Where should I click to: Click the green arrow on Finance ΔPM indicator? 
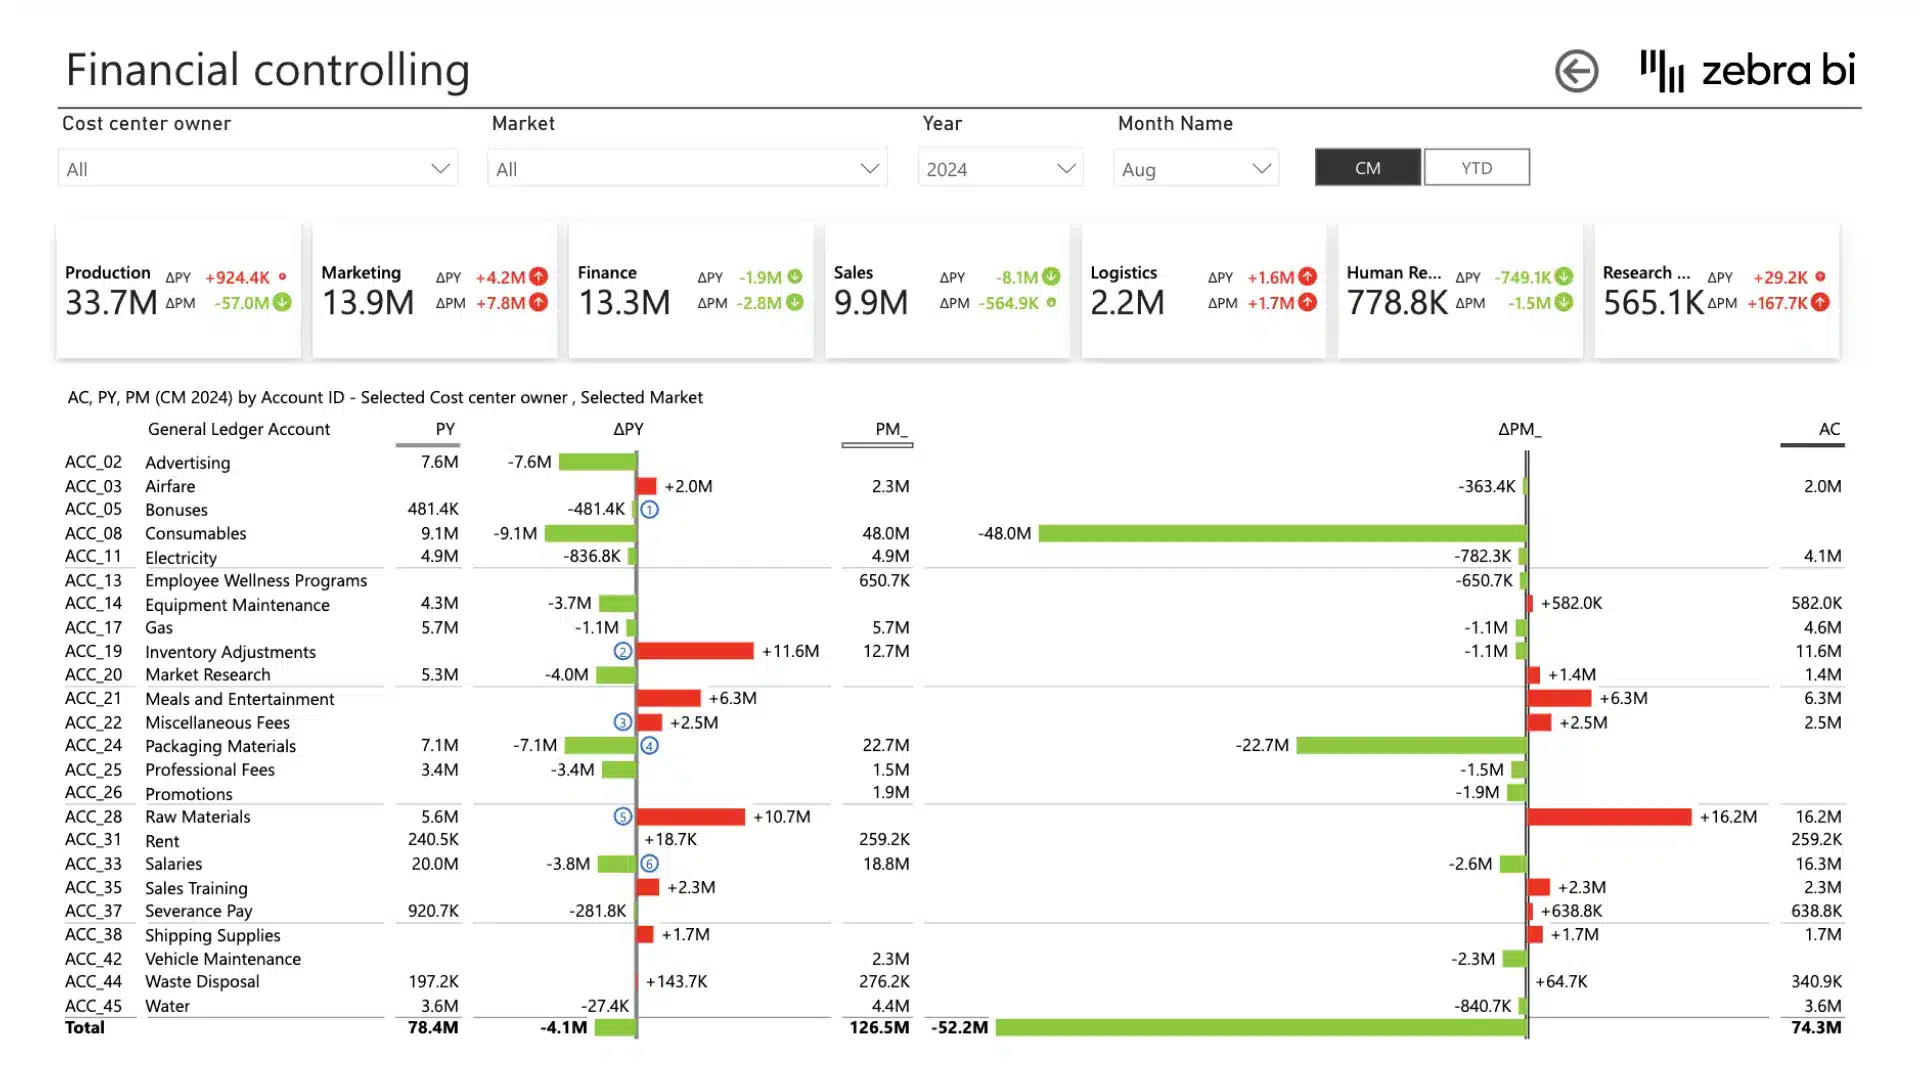[x=793, y=304]
